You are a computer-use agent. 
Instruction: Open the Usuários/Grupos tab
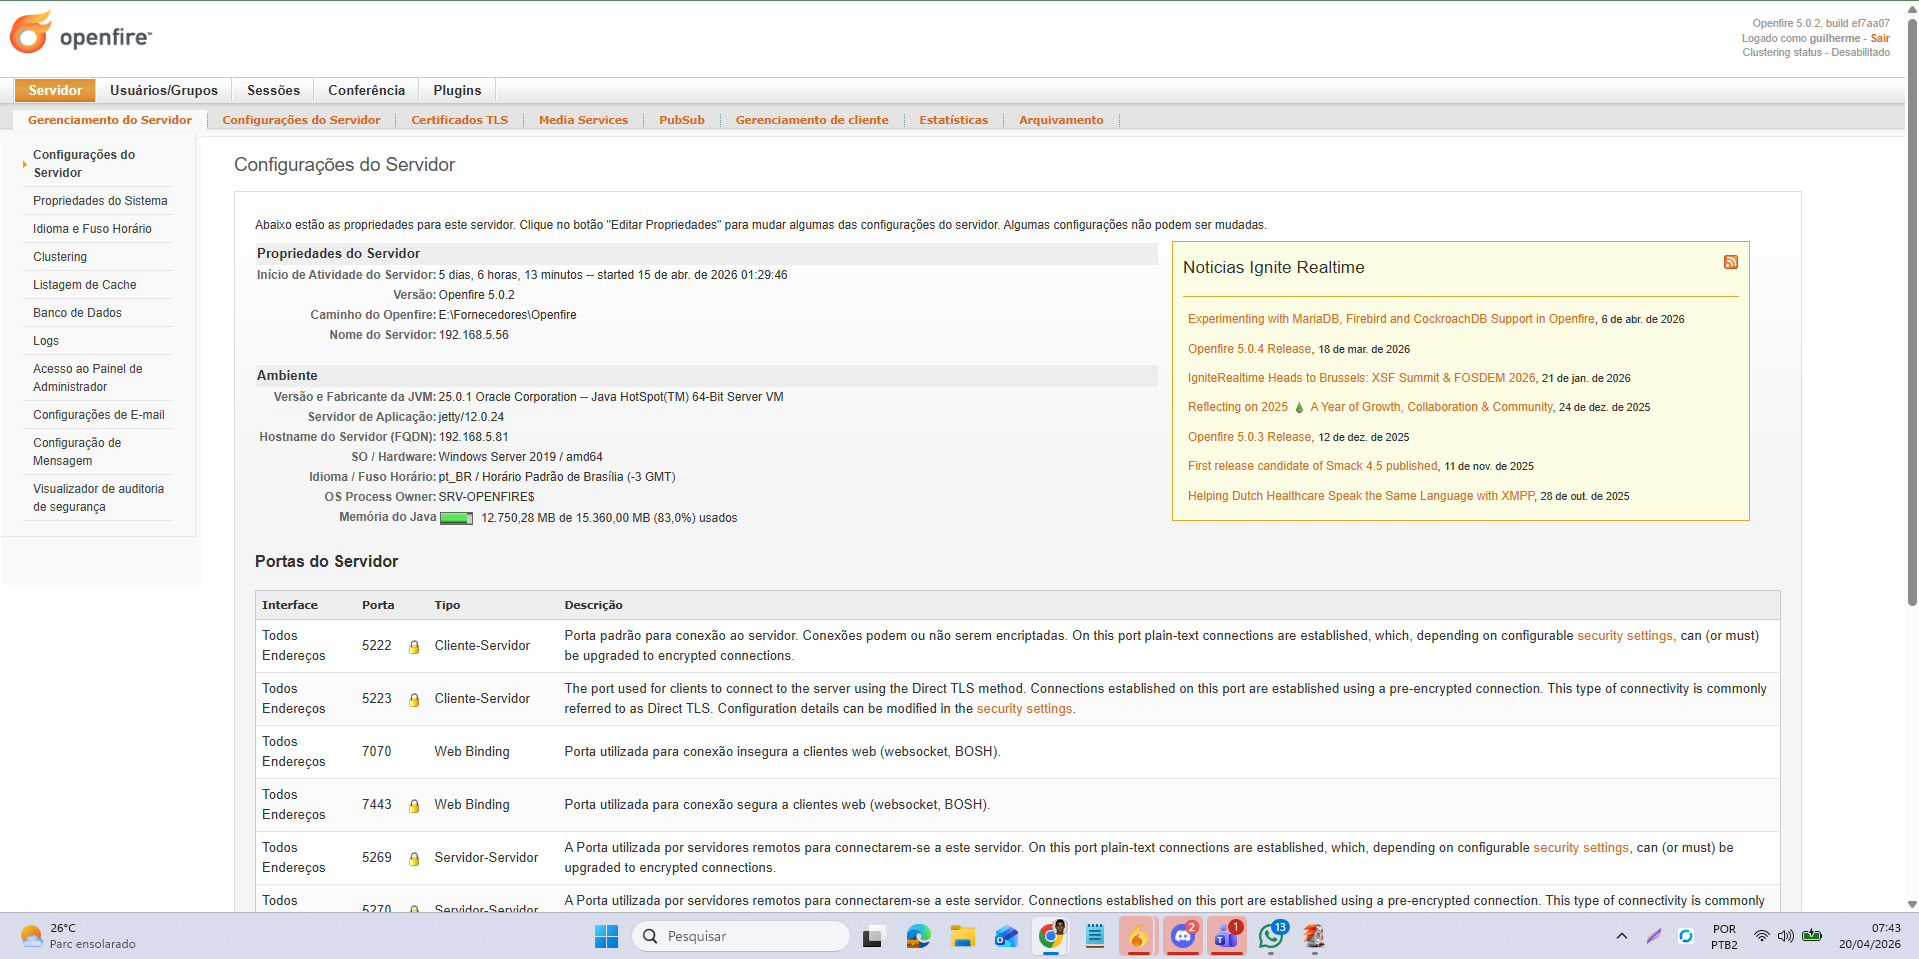tap(164, 90)
